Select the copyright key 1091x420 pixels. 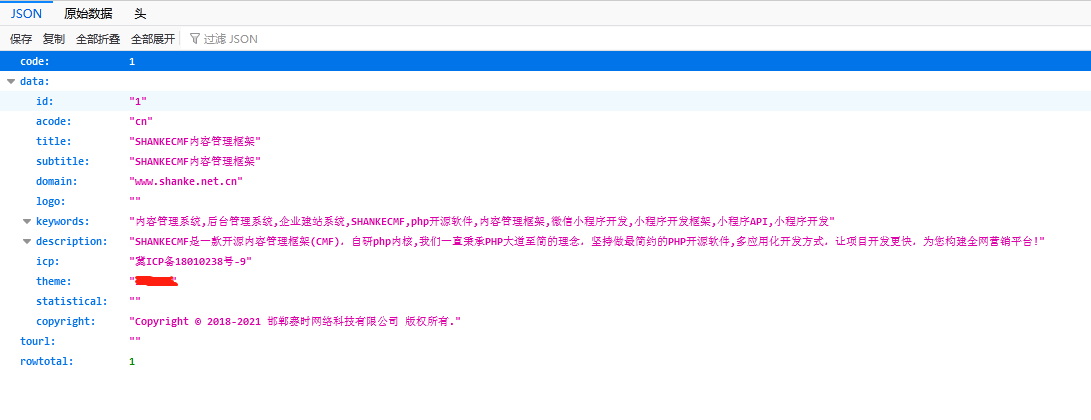point(65,322)
